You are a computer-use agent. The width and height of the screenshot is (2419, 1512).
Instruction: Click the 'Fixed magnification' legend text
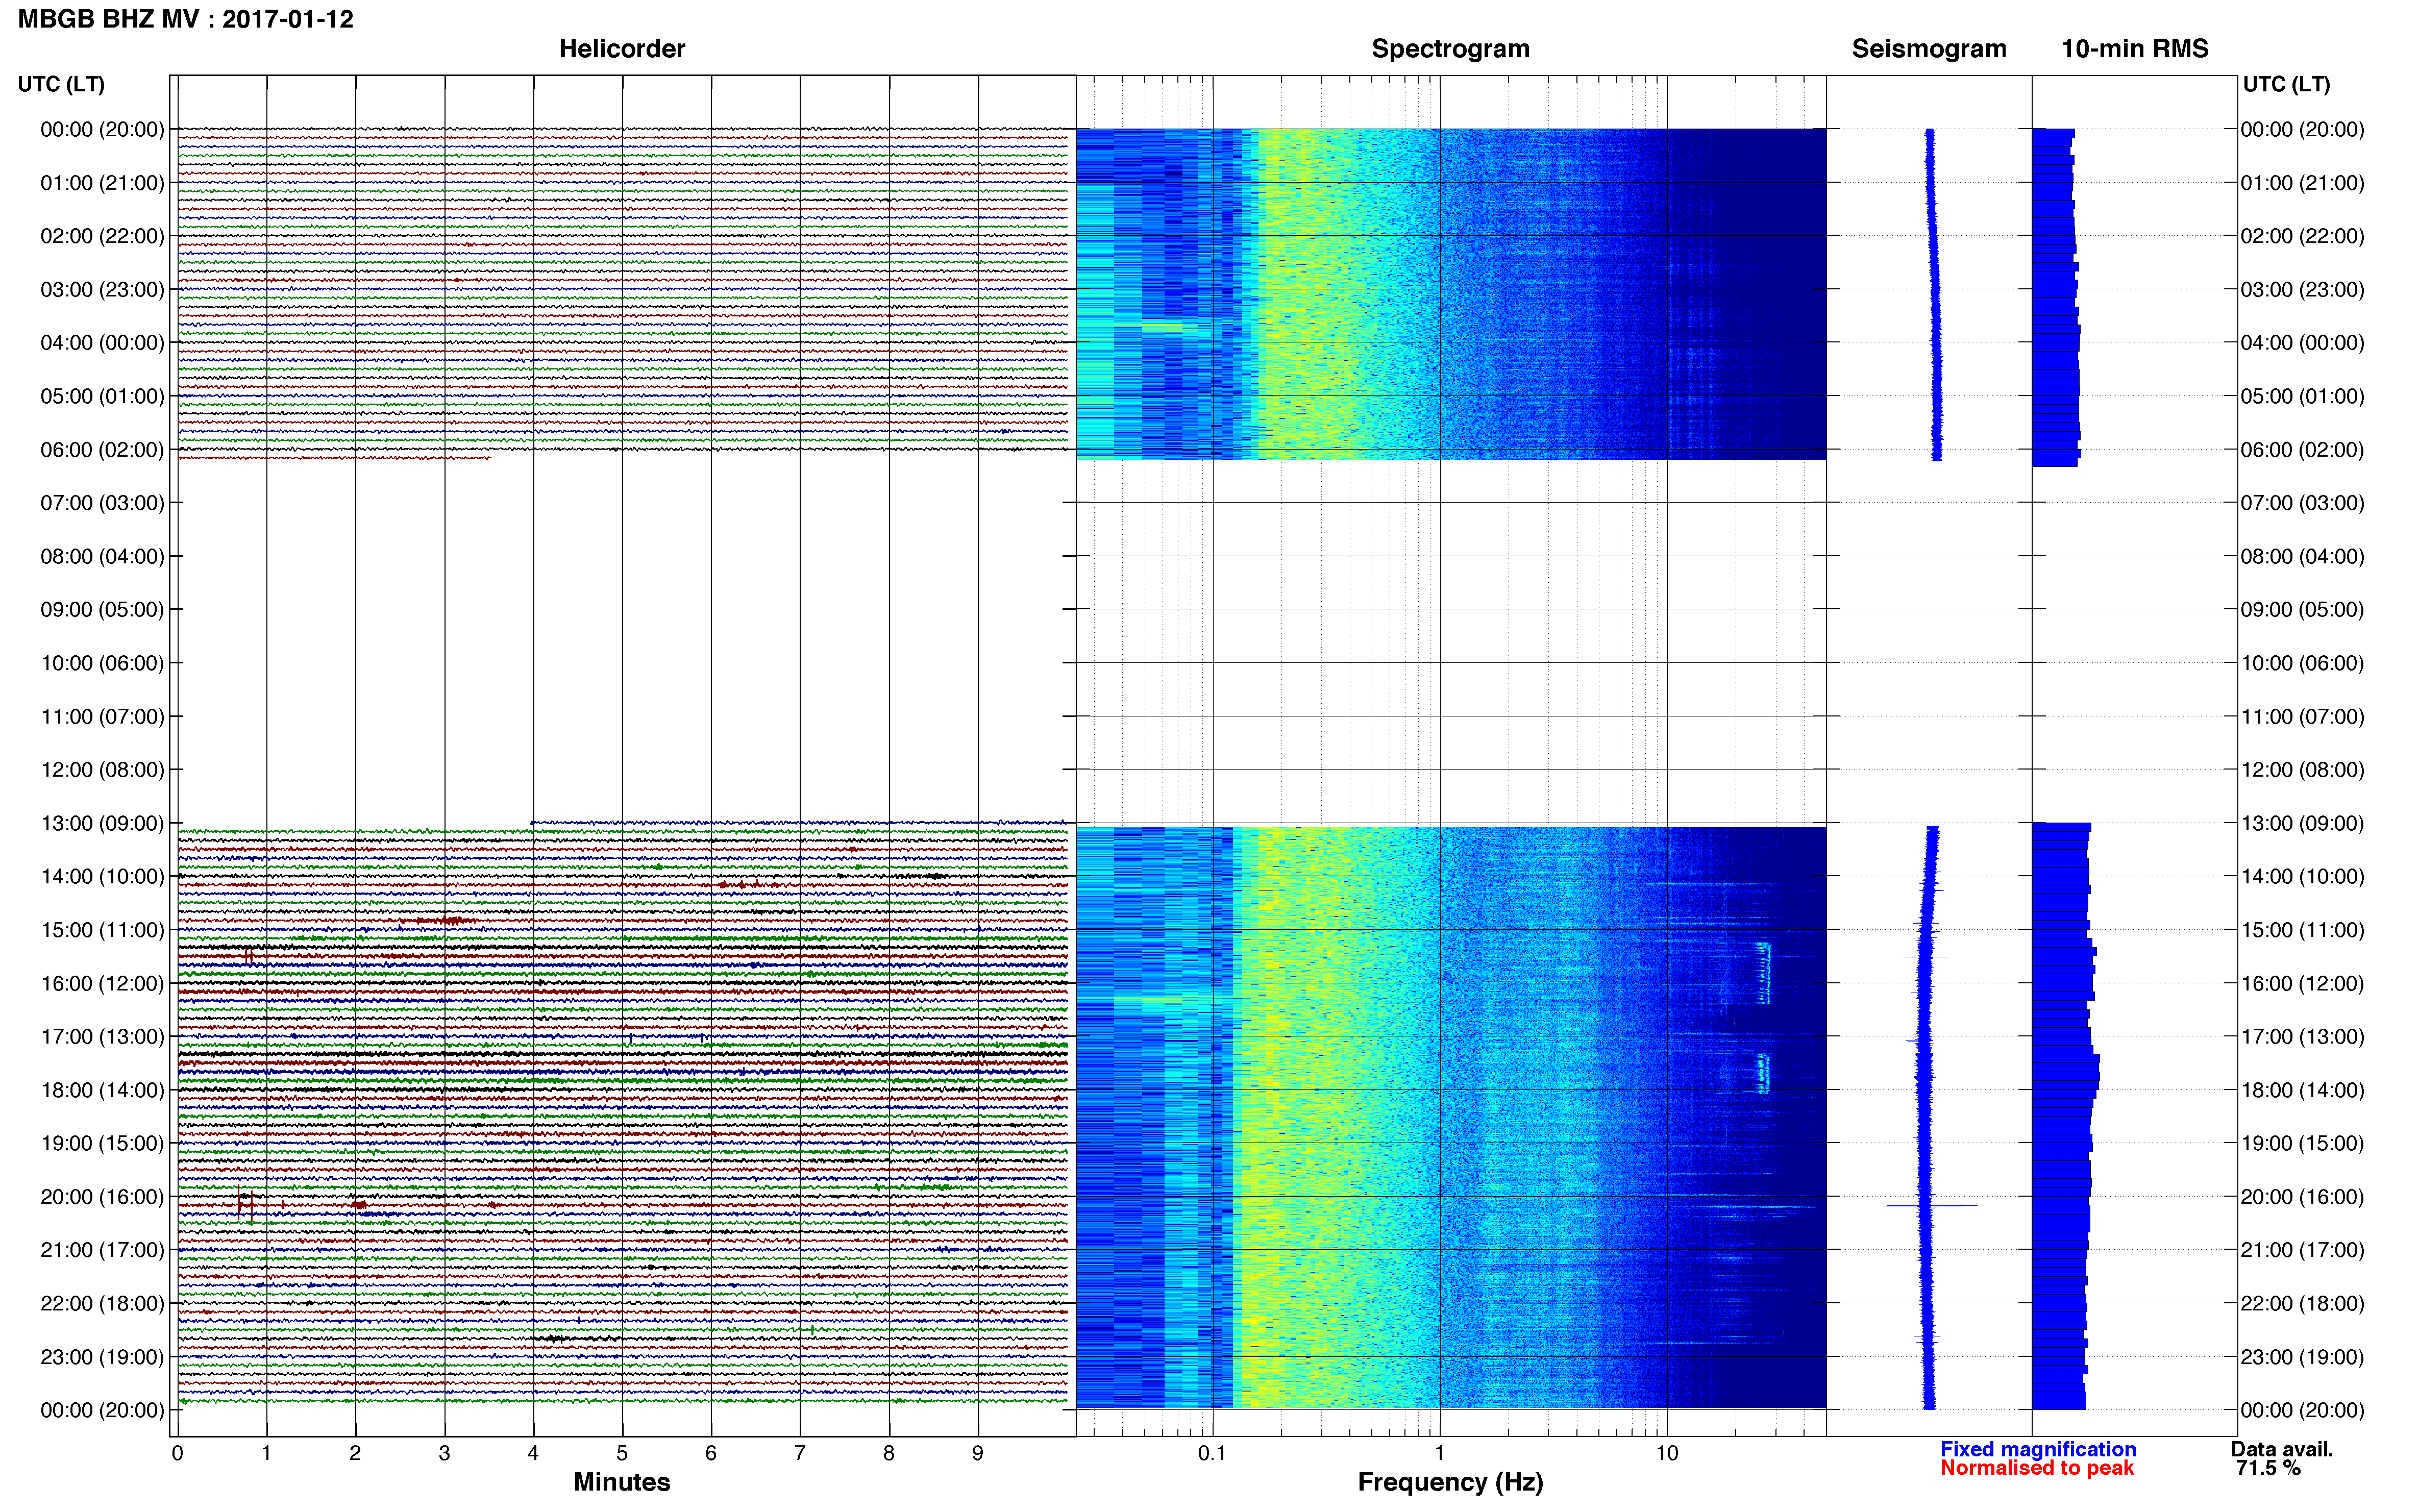[2038, 1449]
